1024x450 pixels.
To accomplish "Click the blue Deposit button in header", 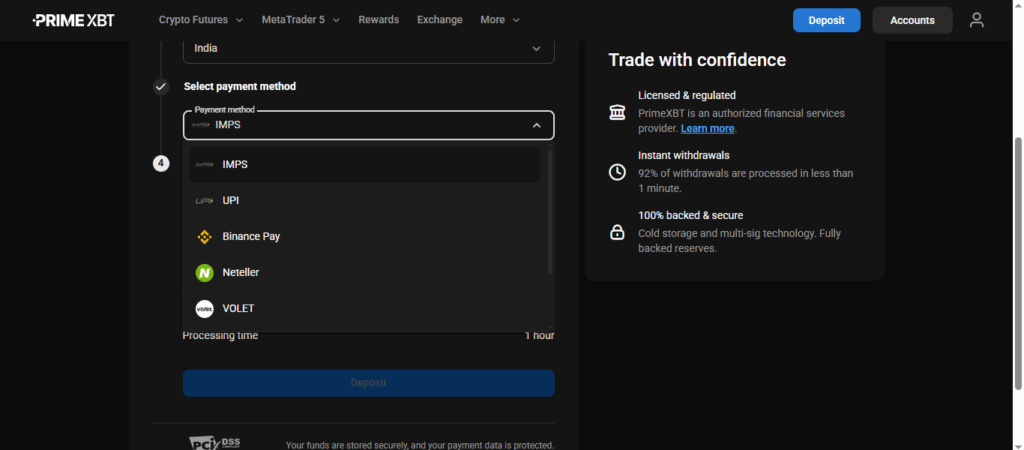I will 826,20.
